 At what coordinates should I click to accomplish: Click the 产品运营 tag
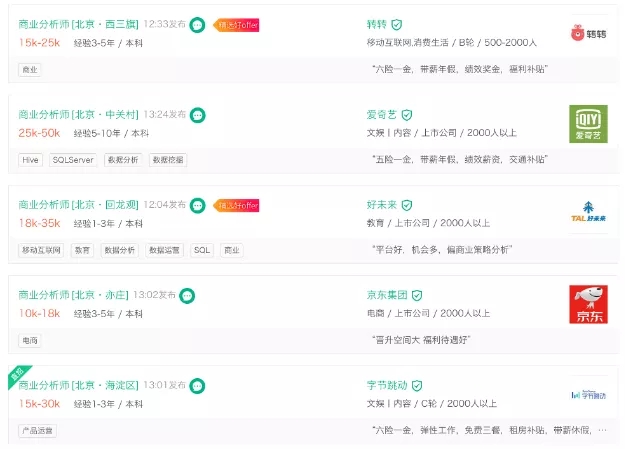click(x=37, y=431)
